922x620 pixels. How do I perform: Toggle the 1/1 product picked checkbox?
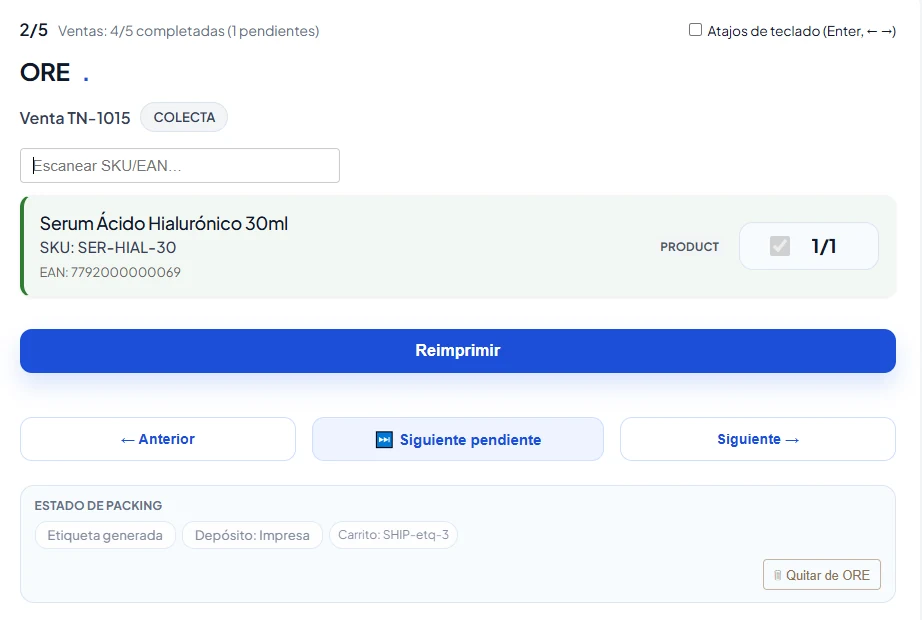[x=780, y=246]
